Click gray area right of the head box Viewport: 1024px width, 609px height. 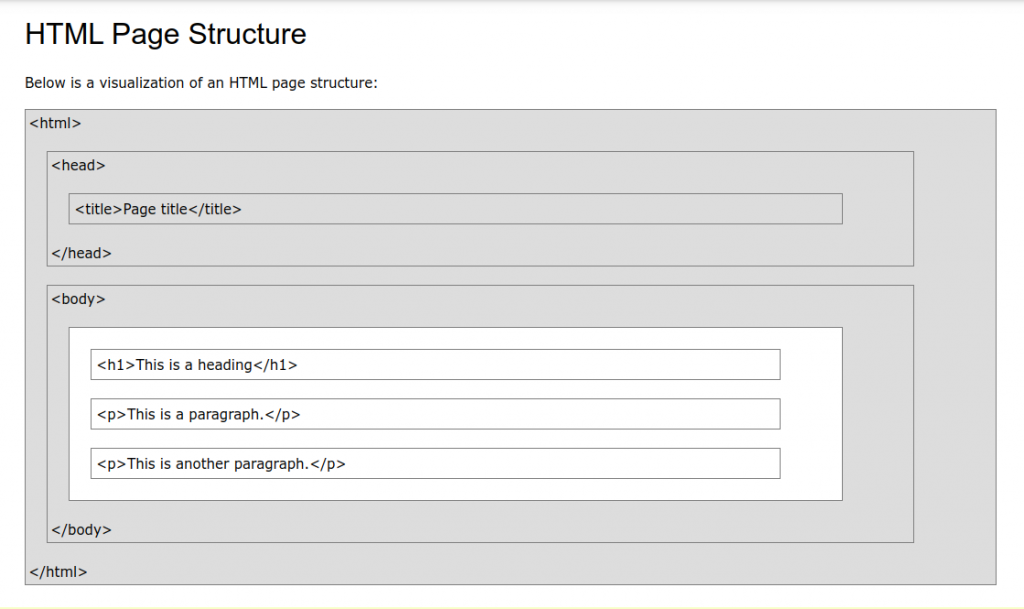[954, 208]
